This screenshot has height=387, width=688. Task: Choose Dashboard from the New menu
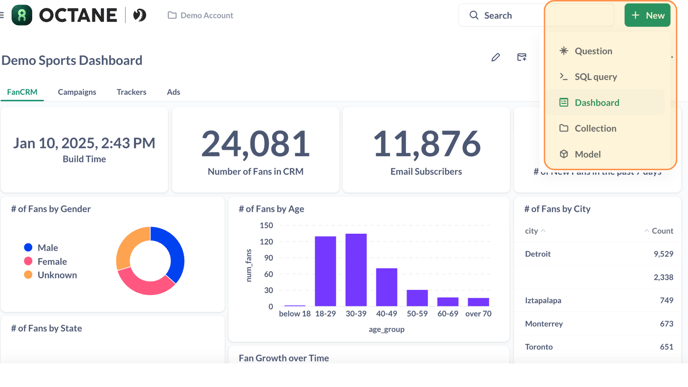click(606, 103)
